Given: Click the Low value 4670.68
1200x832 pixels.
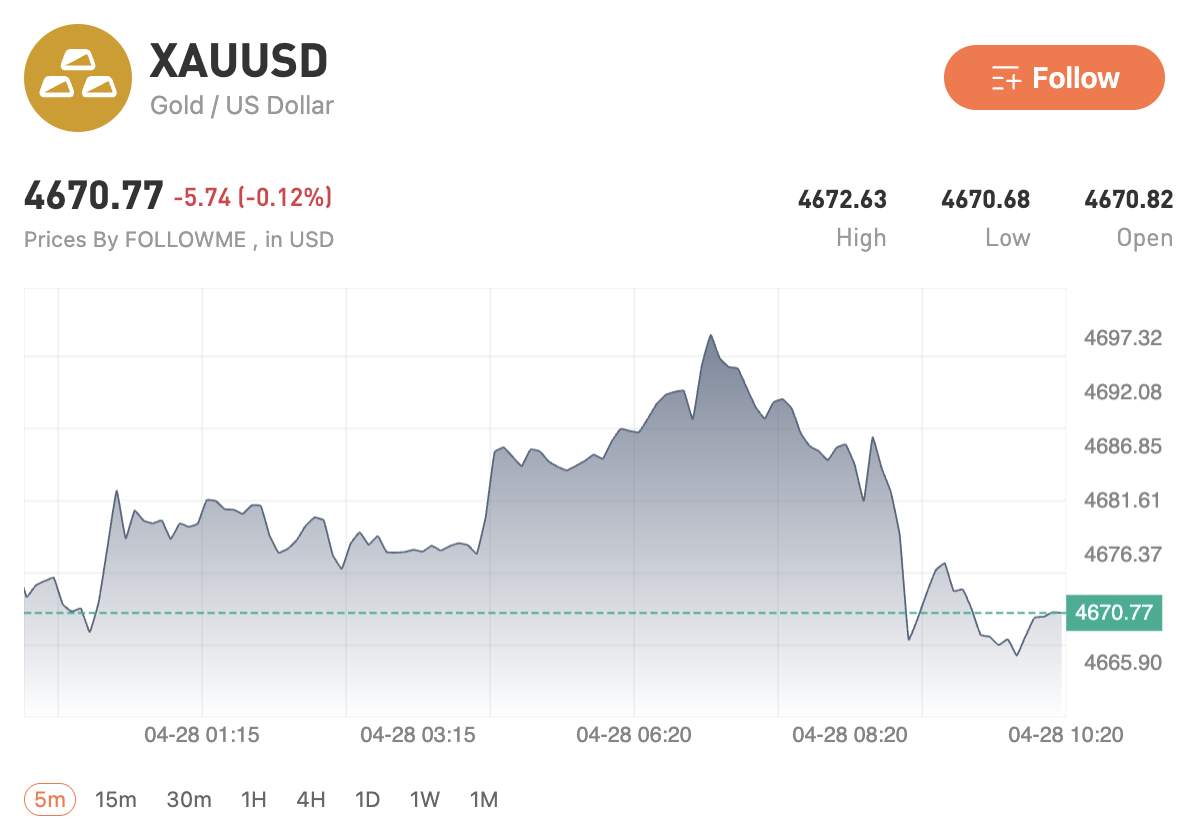Looking at the screenshot, I should pos(985,200).
